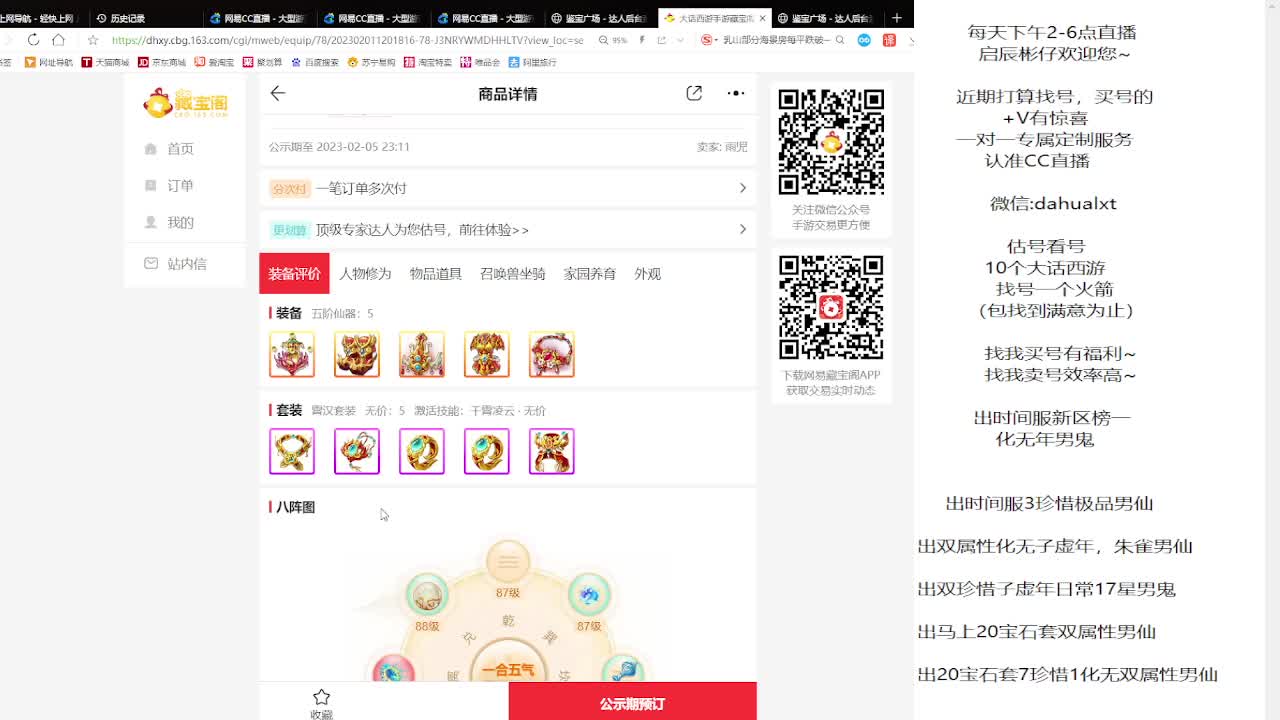Select first 装备 item icon
This screenshot has height=720, width=1280.
(x=292, y=354)
